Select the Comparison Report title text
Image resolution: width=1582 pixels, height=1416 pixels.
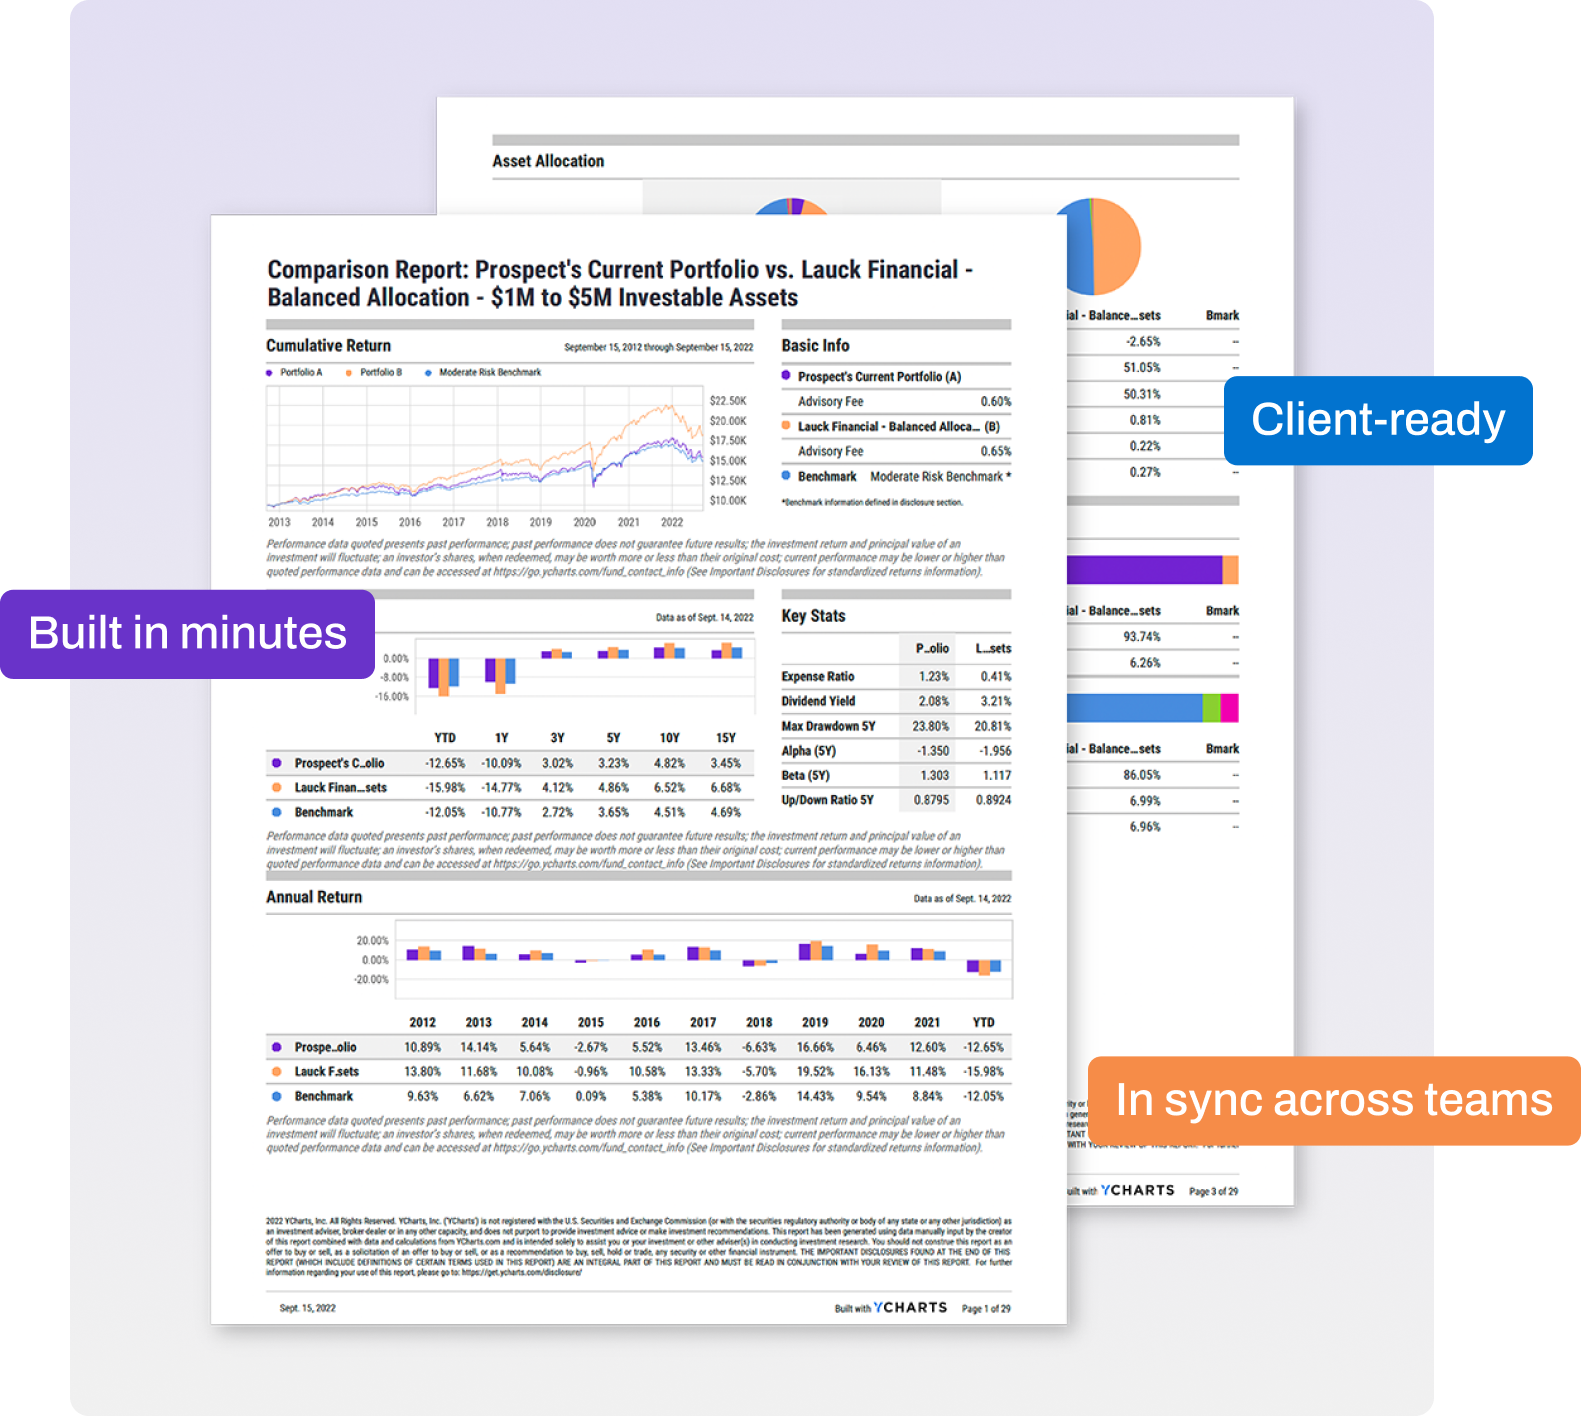coord(620,283)
